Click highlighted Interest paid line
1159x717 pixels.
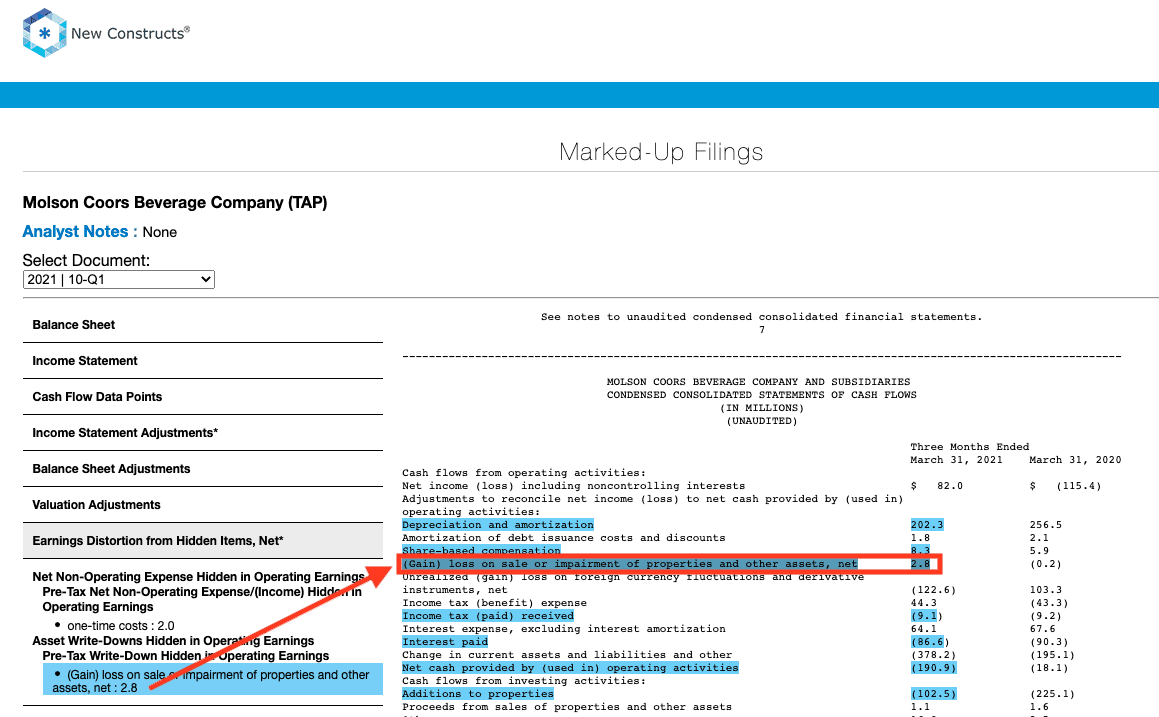[445, 642]
